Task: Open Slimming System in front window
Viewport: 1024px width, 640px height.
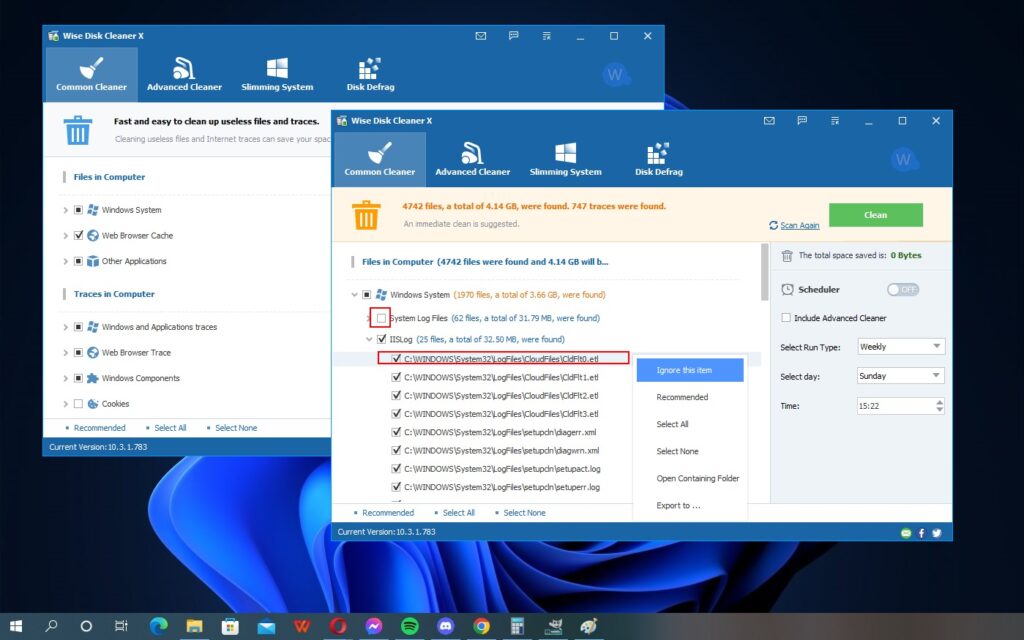Action: click(565, 159)
